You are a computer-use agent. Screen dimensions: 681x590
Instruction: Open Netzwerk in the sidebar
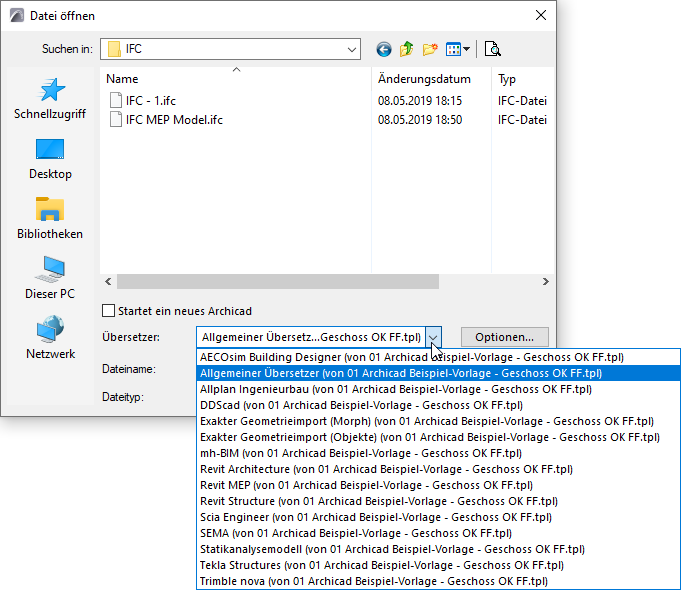pos(50,338)
